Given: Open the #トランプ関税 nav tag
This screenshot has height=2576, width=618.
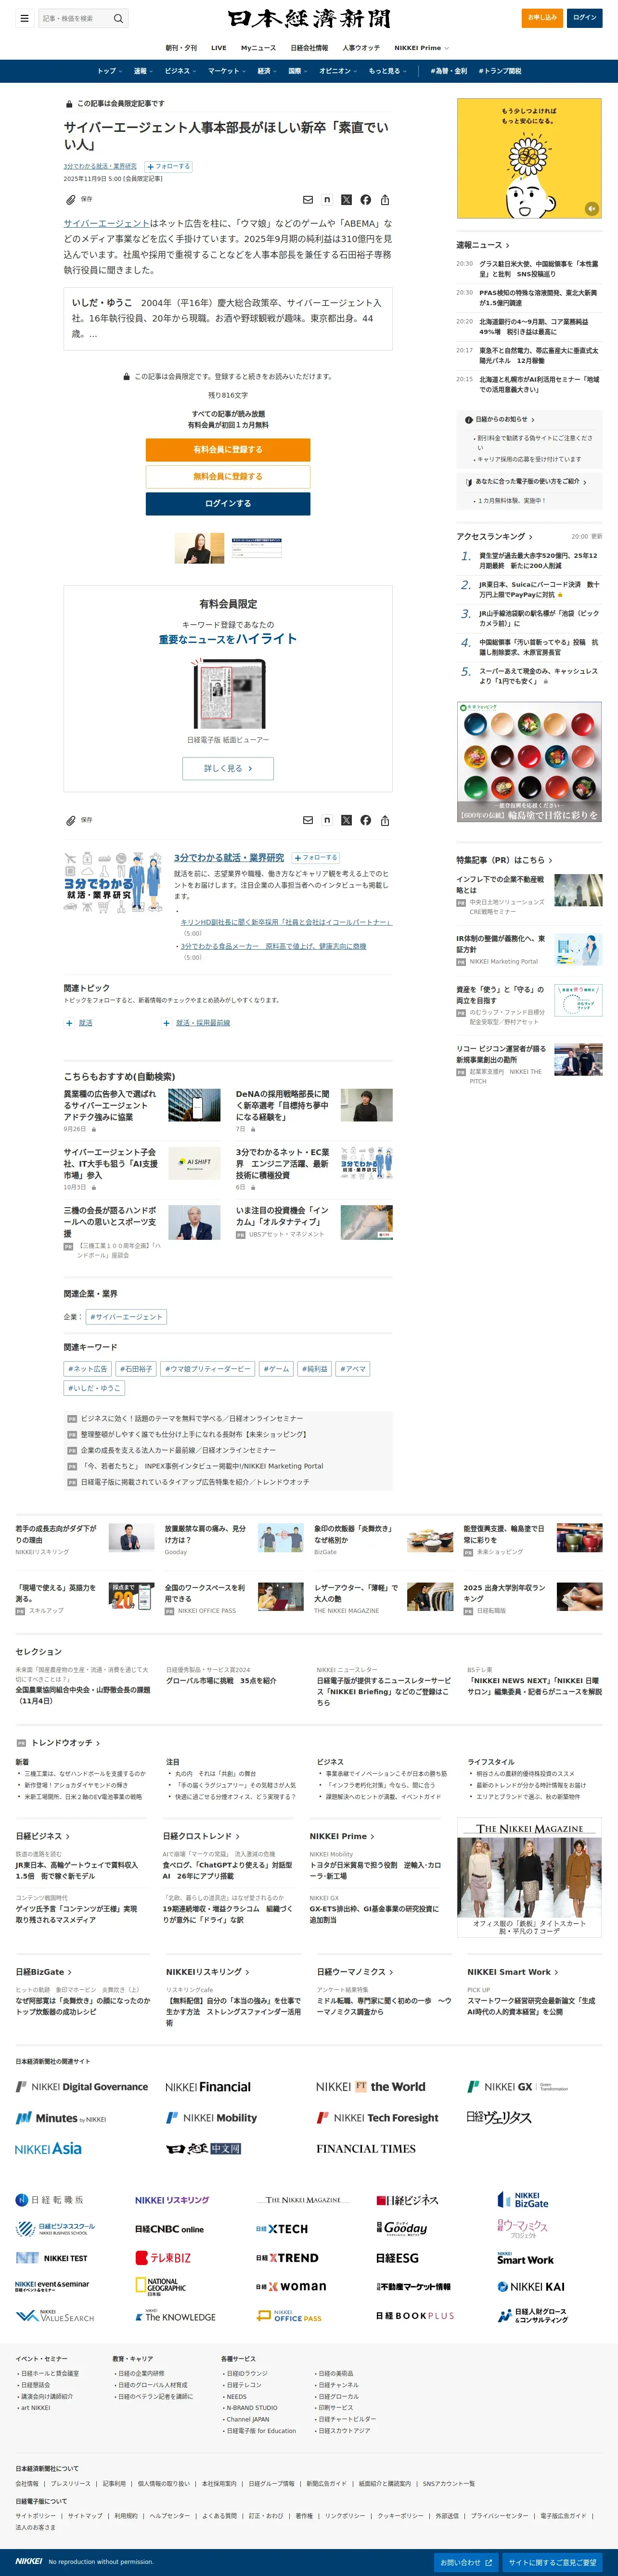Looking at the screenshot, I should pos(500,71).
